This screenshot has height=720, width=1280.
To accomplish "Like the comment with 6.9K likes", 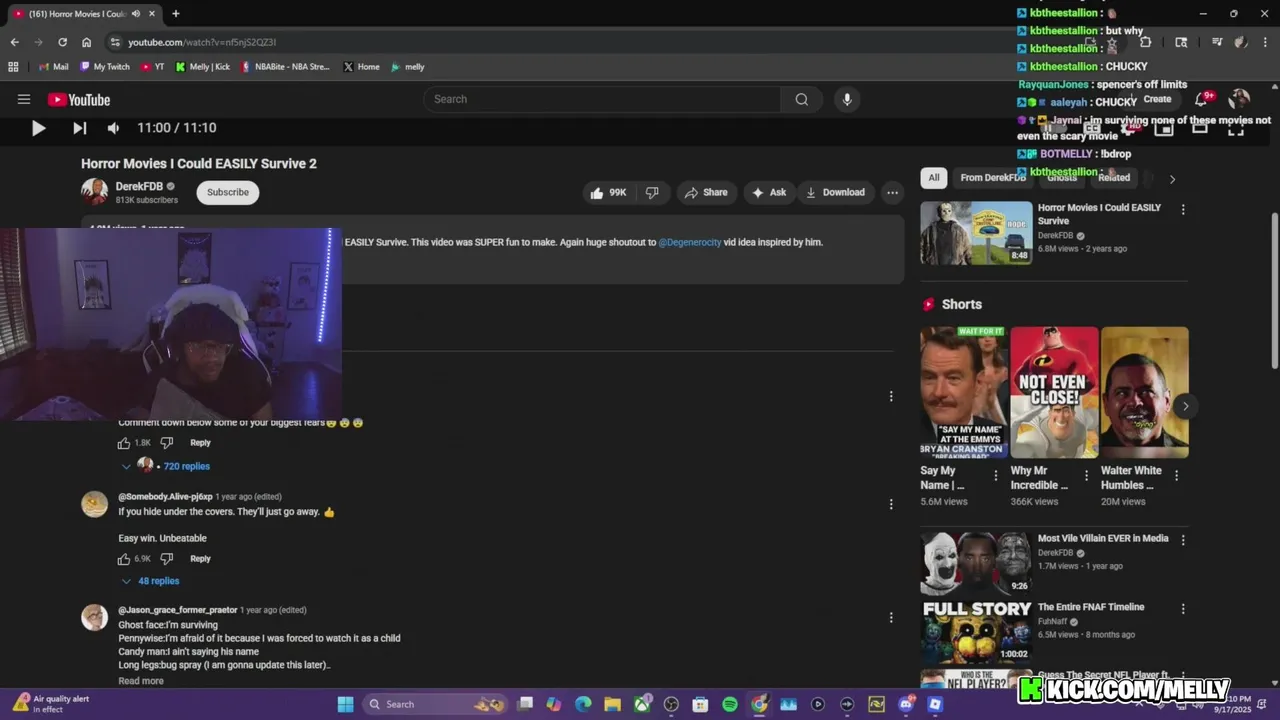I will pyautogui.click(x=124, y=559).
